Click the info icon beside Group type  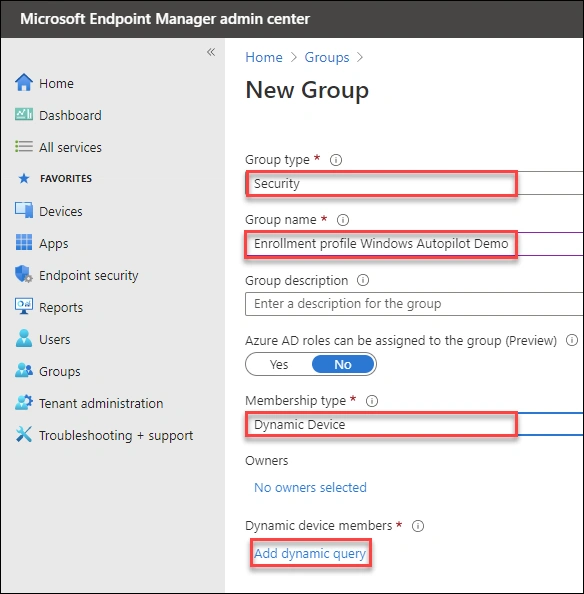coord(336,160)
